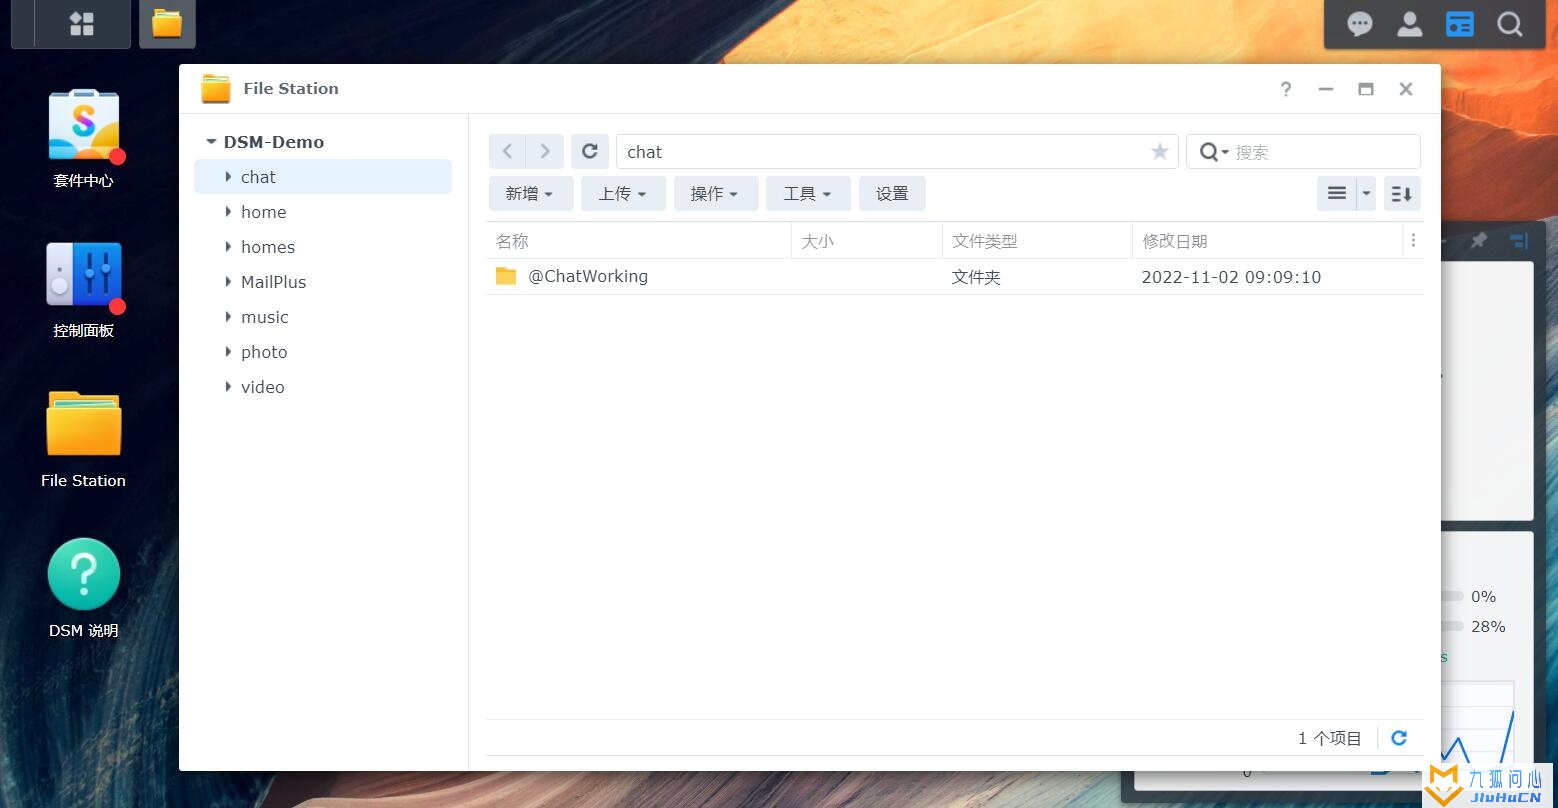Go forward with the right arrow button
This screenshot has width=1558, height=808.
[x=545, y=152]
